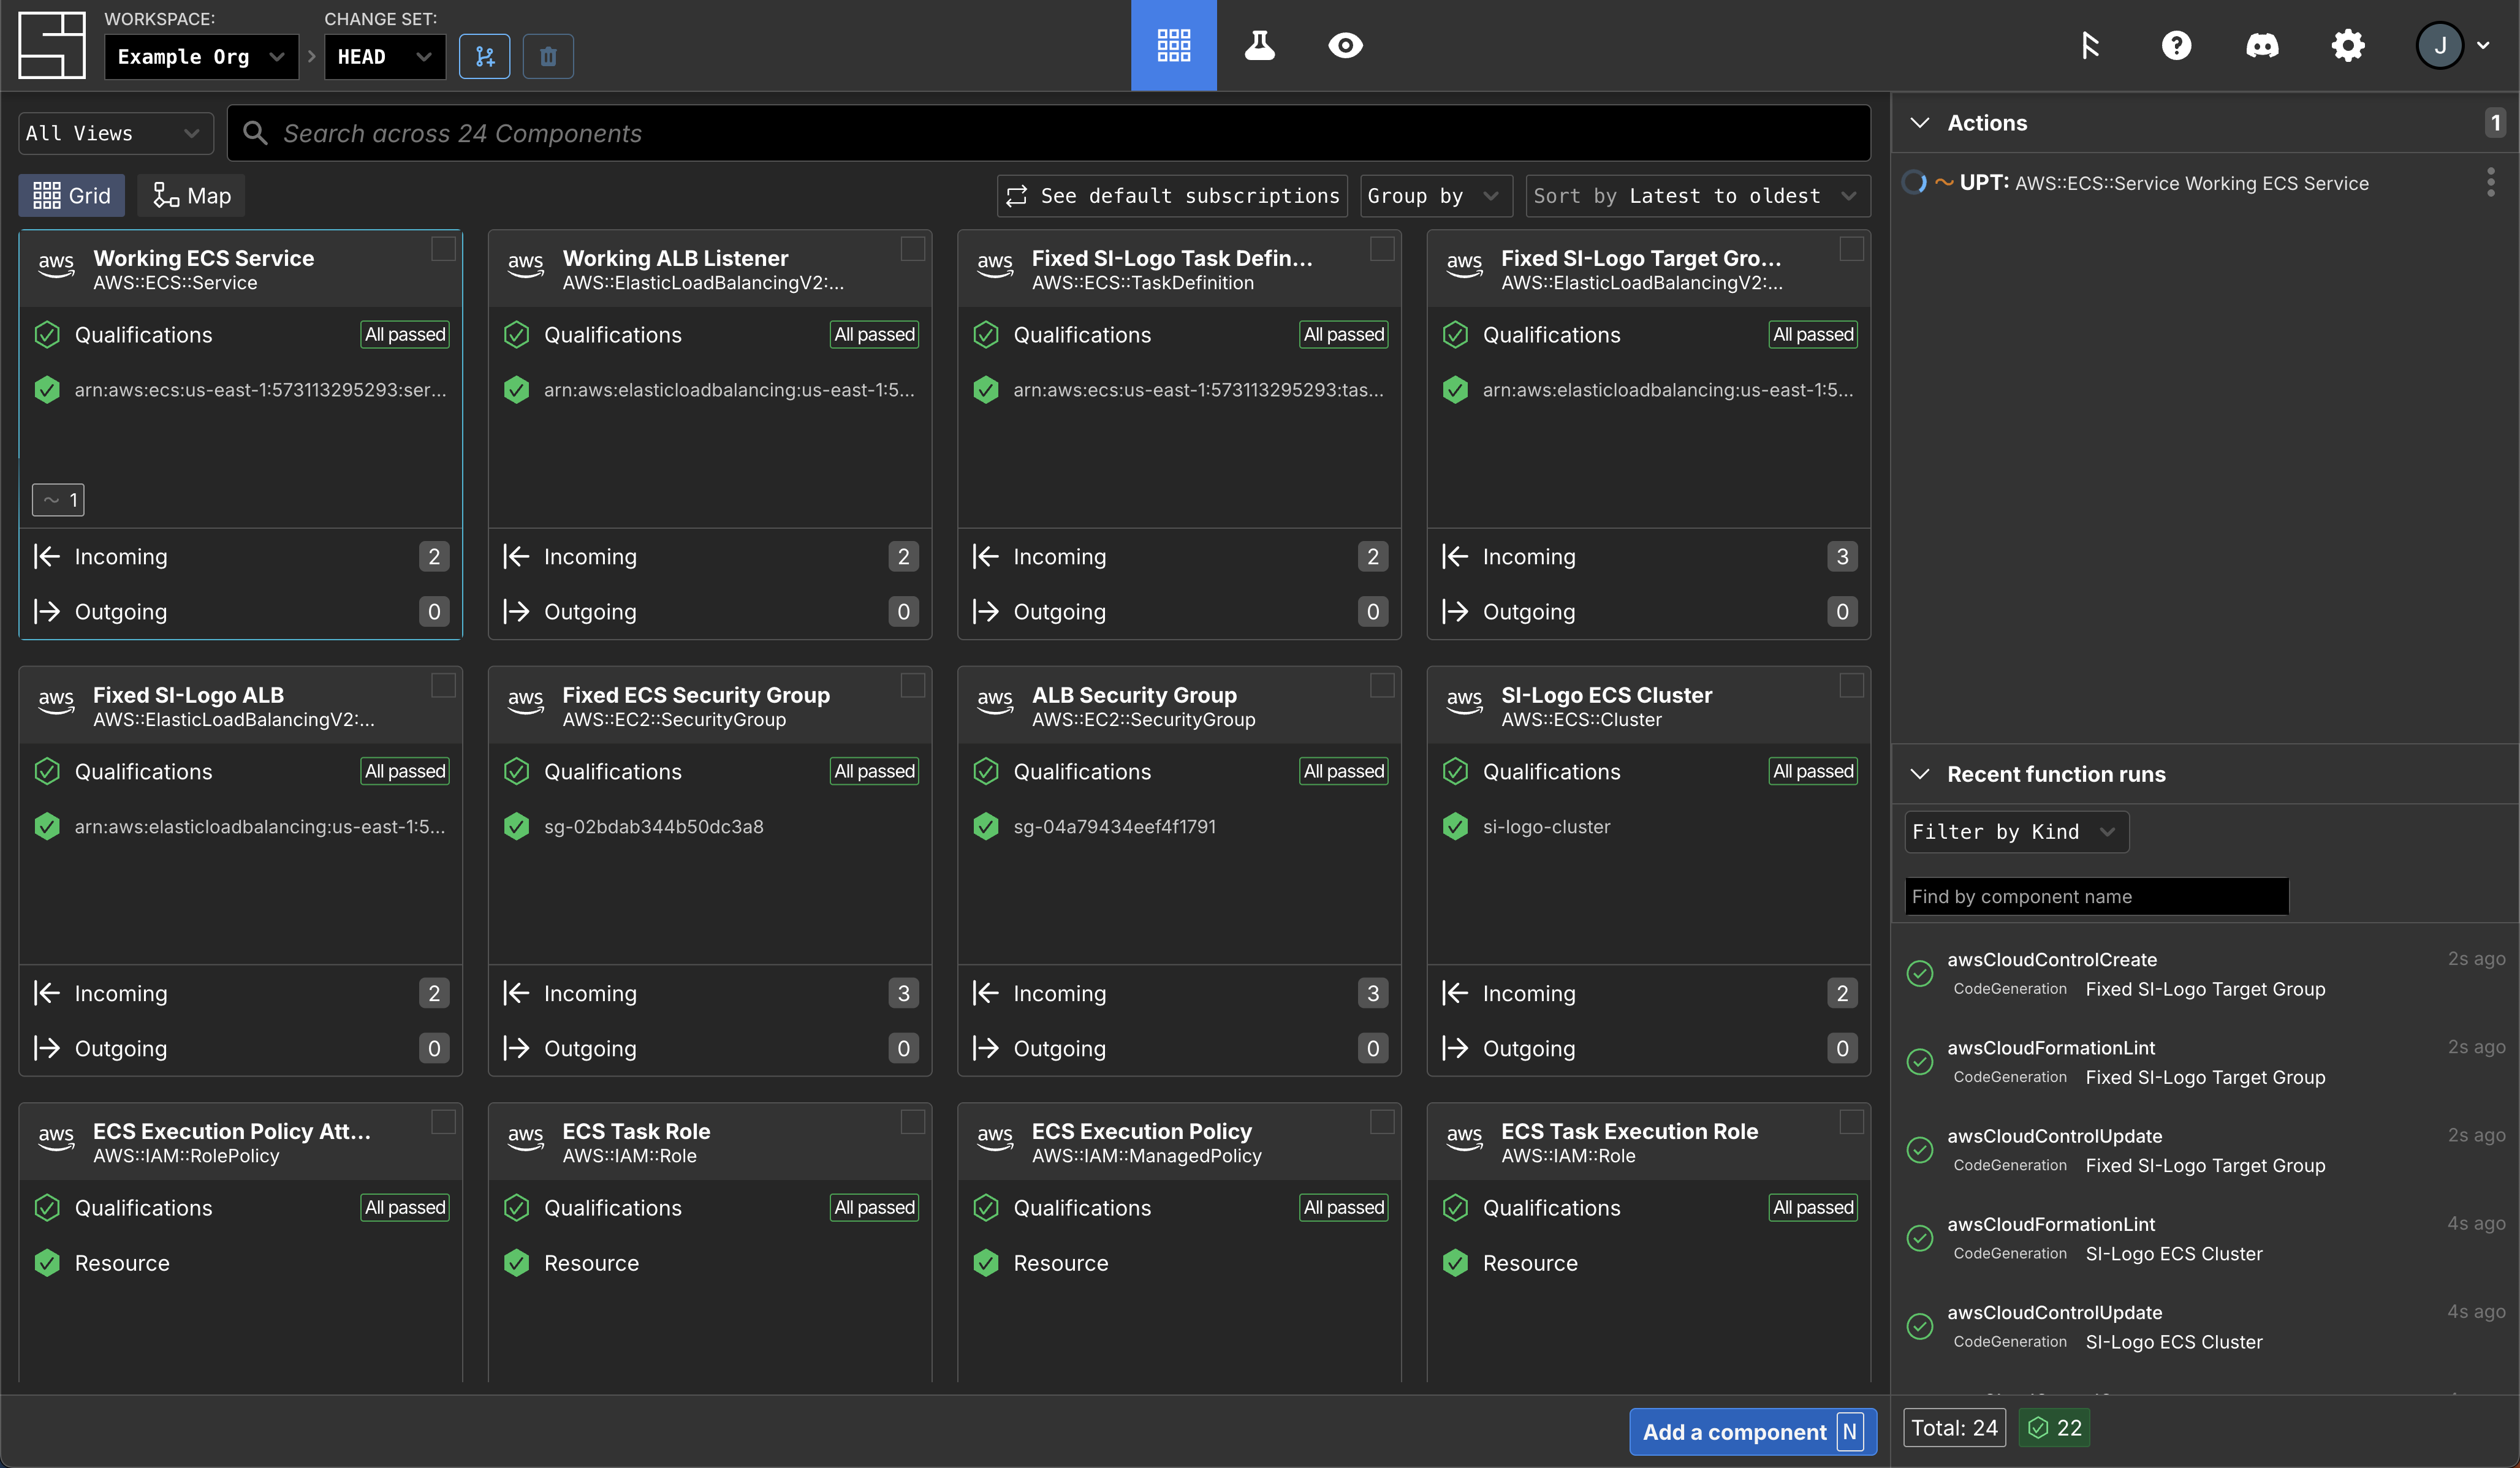Click the Incoming arrow icon on ALB Security Group card
The image size is (2520, 1468).
pyautogui.click(x=986, y=993)
